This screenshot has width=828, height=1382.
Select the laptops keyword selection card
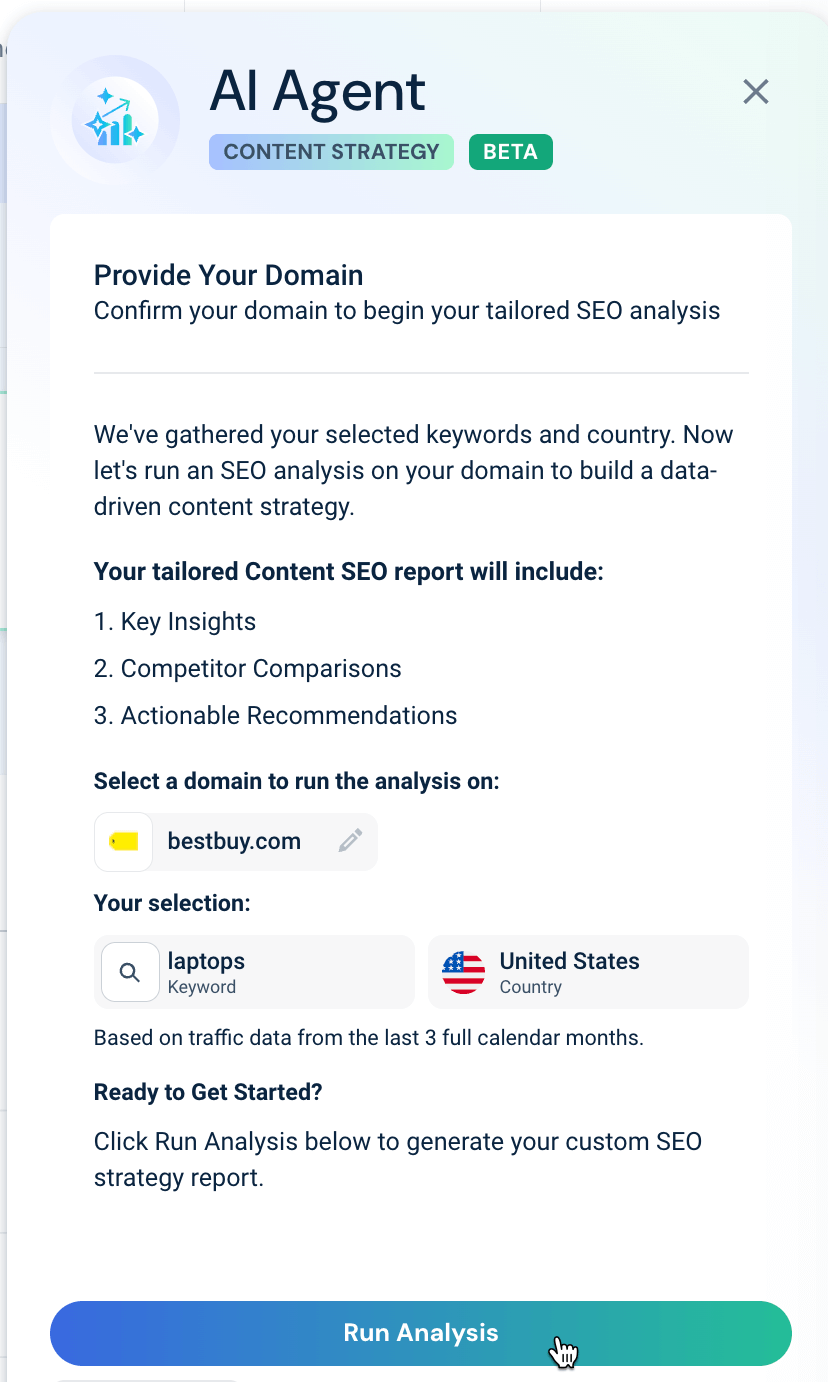click(x=254, y=971)
